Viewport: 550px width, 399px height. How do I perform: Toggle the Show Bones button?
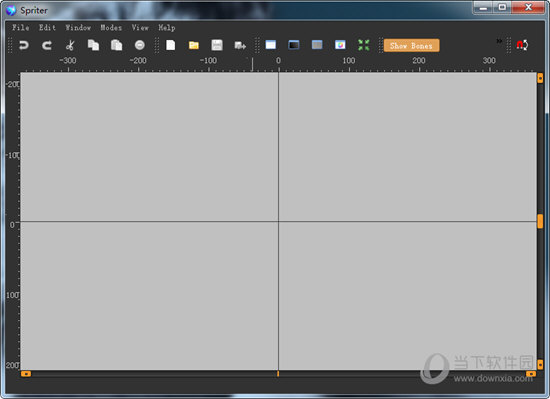tap(411, 46)
